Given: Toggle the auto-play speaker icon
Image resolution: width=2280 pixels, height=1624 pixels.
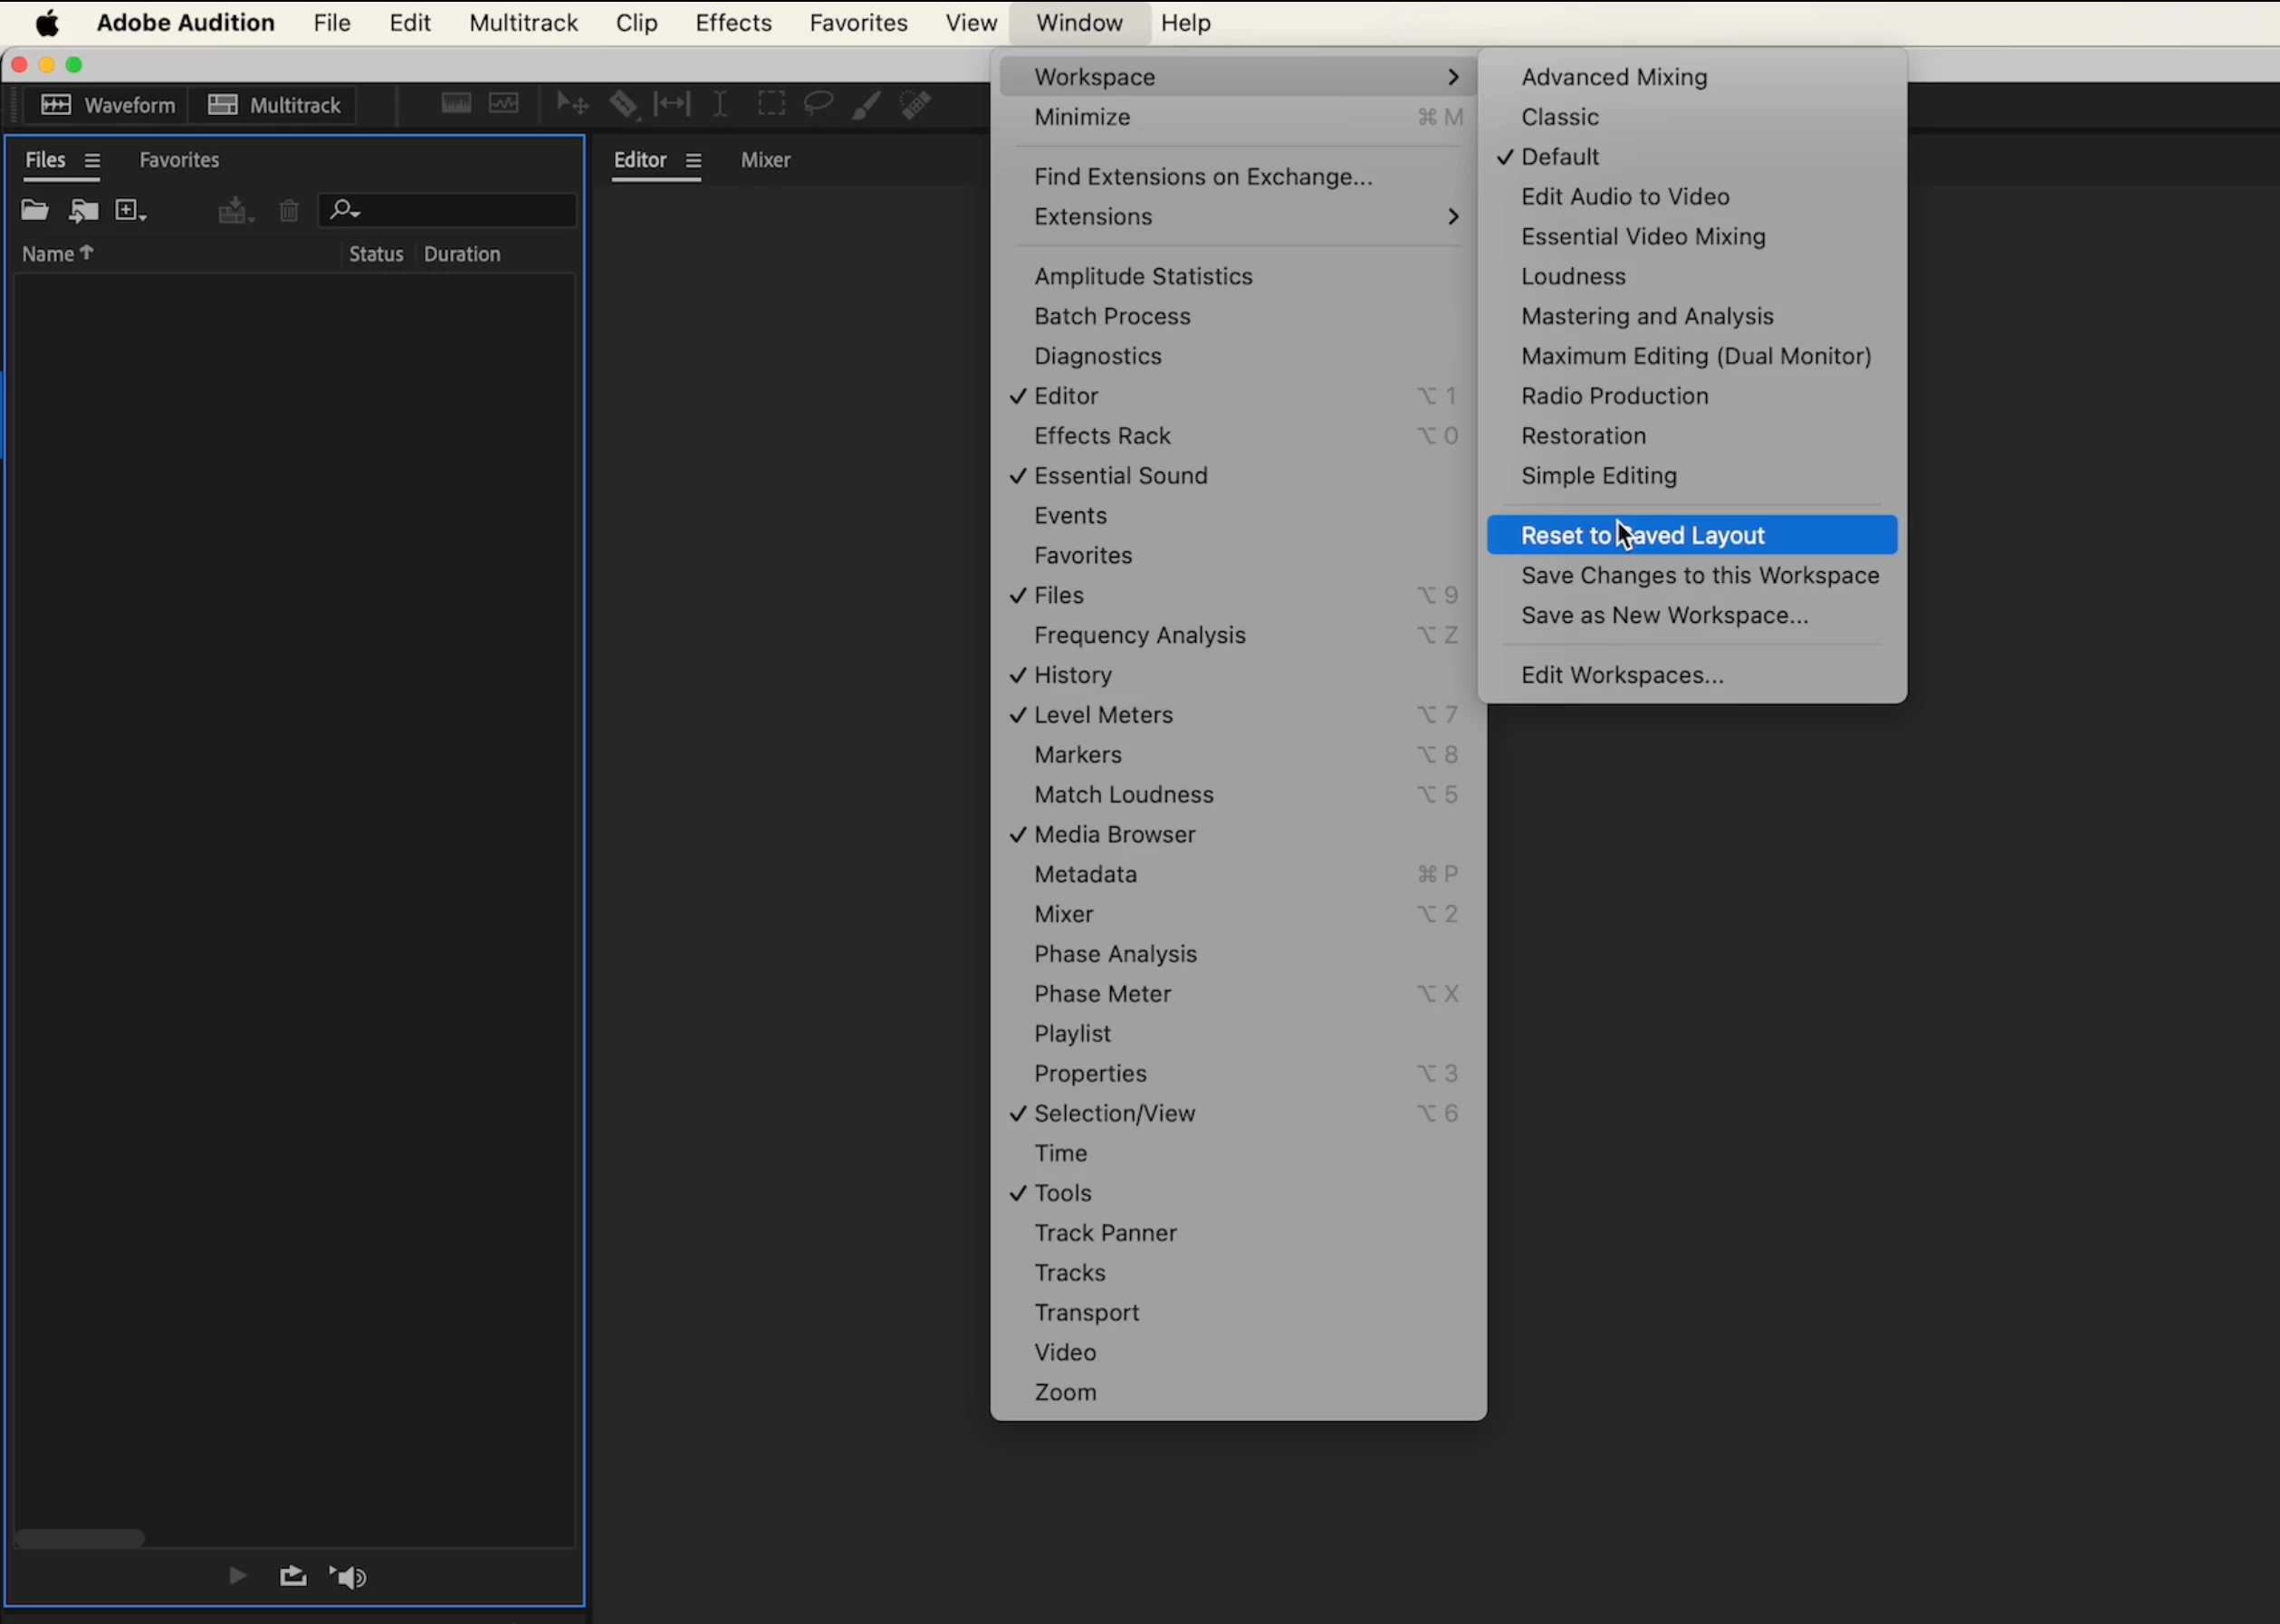Looking at the screenshot, I should click(349, 1577).
